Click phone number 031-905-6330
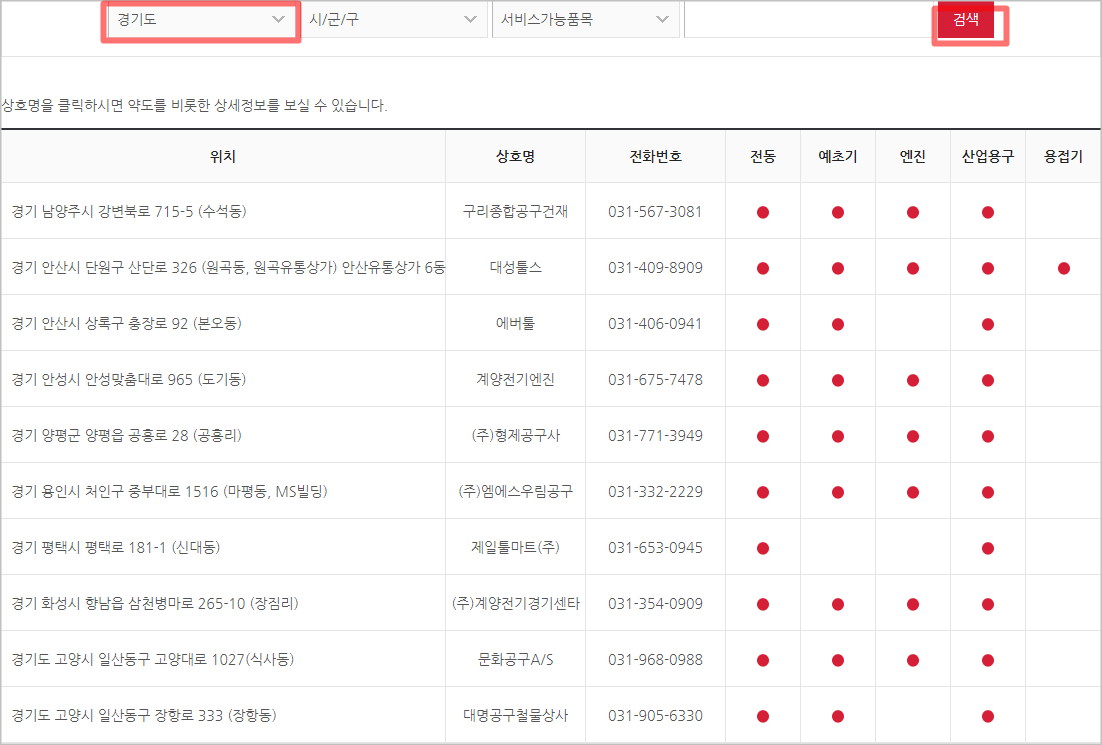 pyautogui.click(x=655, y=715)
